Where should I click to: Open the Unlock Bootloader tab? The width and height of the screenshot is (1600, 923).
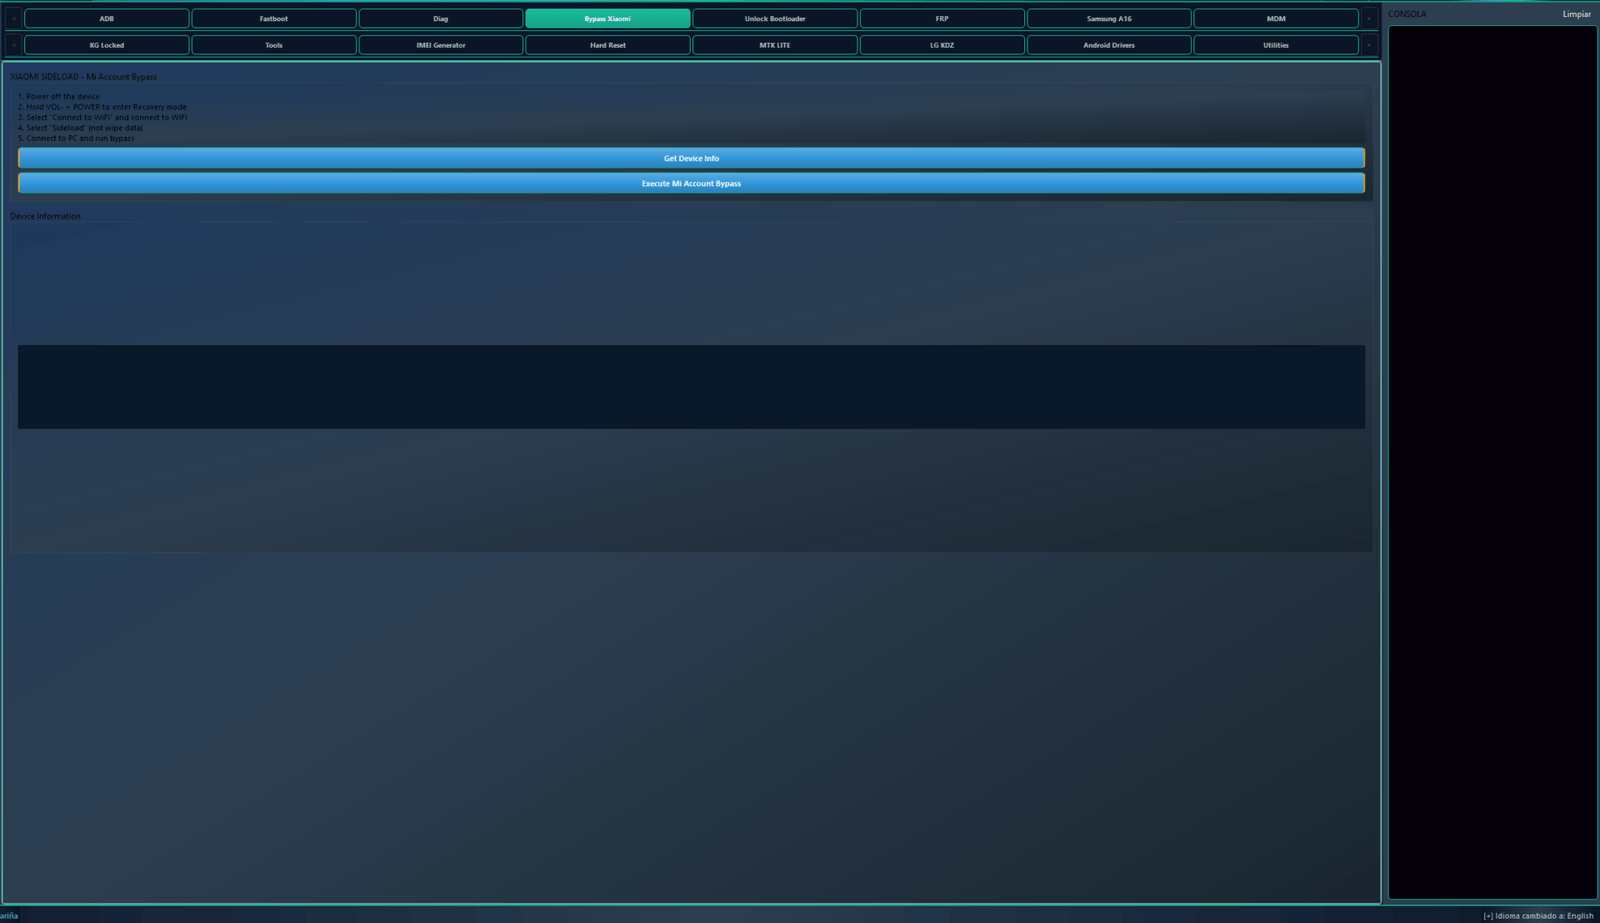tap(774, 19)
